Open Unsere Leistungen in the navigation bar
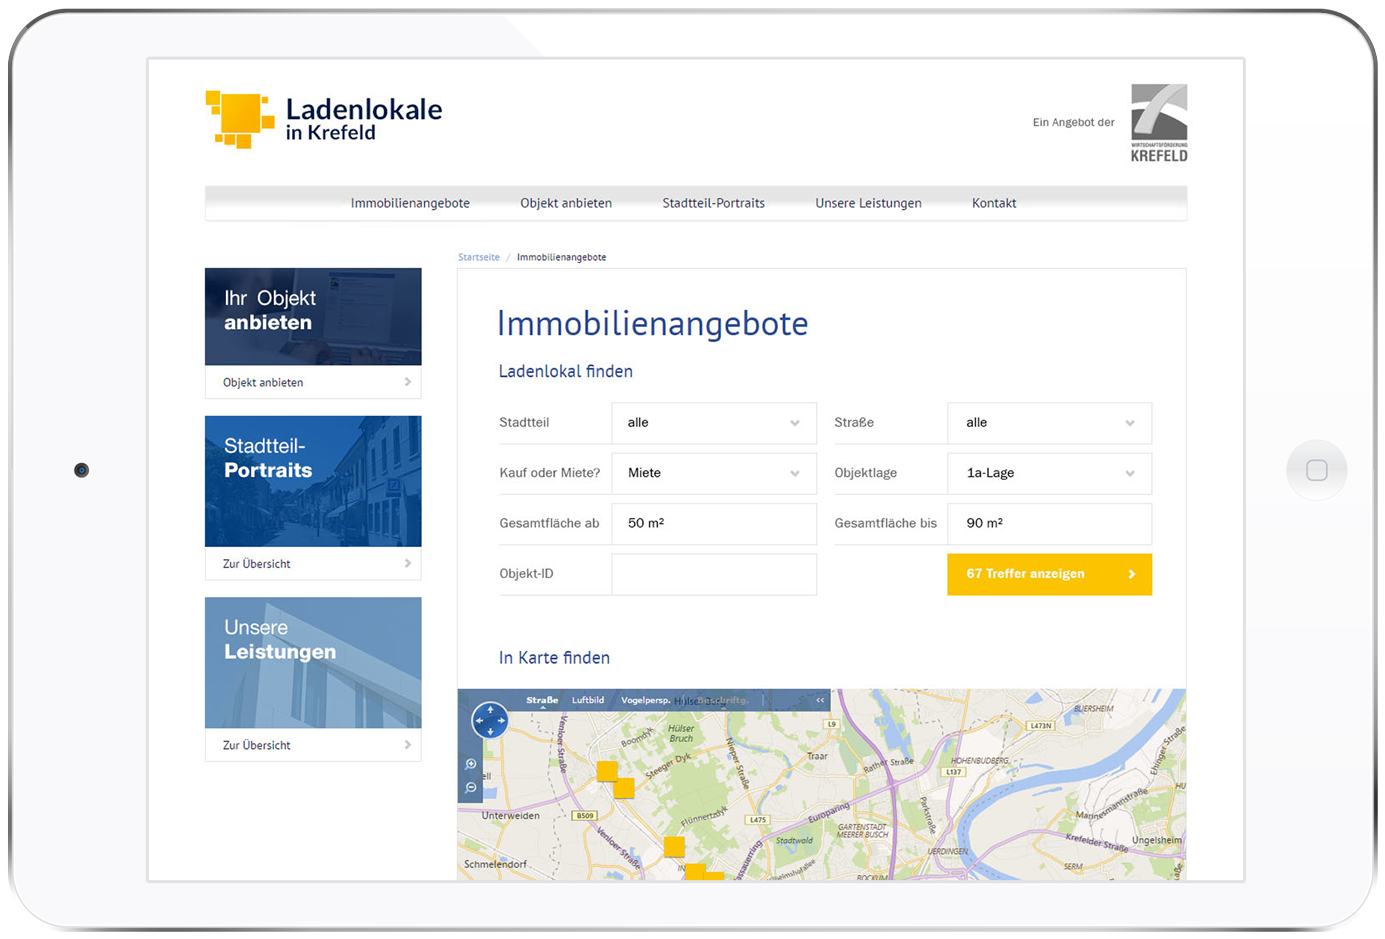The width and height of the screenshot is (1385, 939). coord(869,203)
